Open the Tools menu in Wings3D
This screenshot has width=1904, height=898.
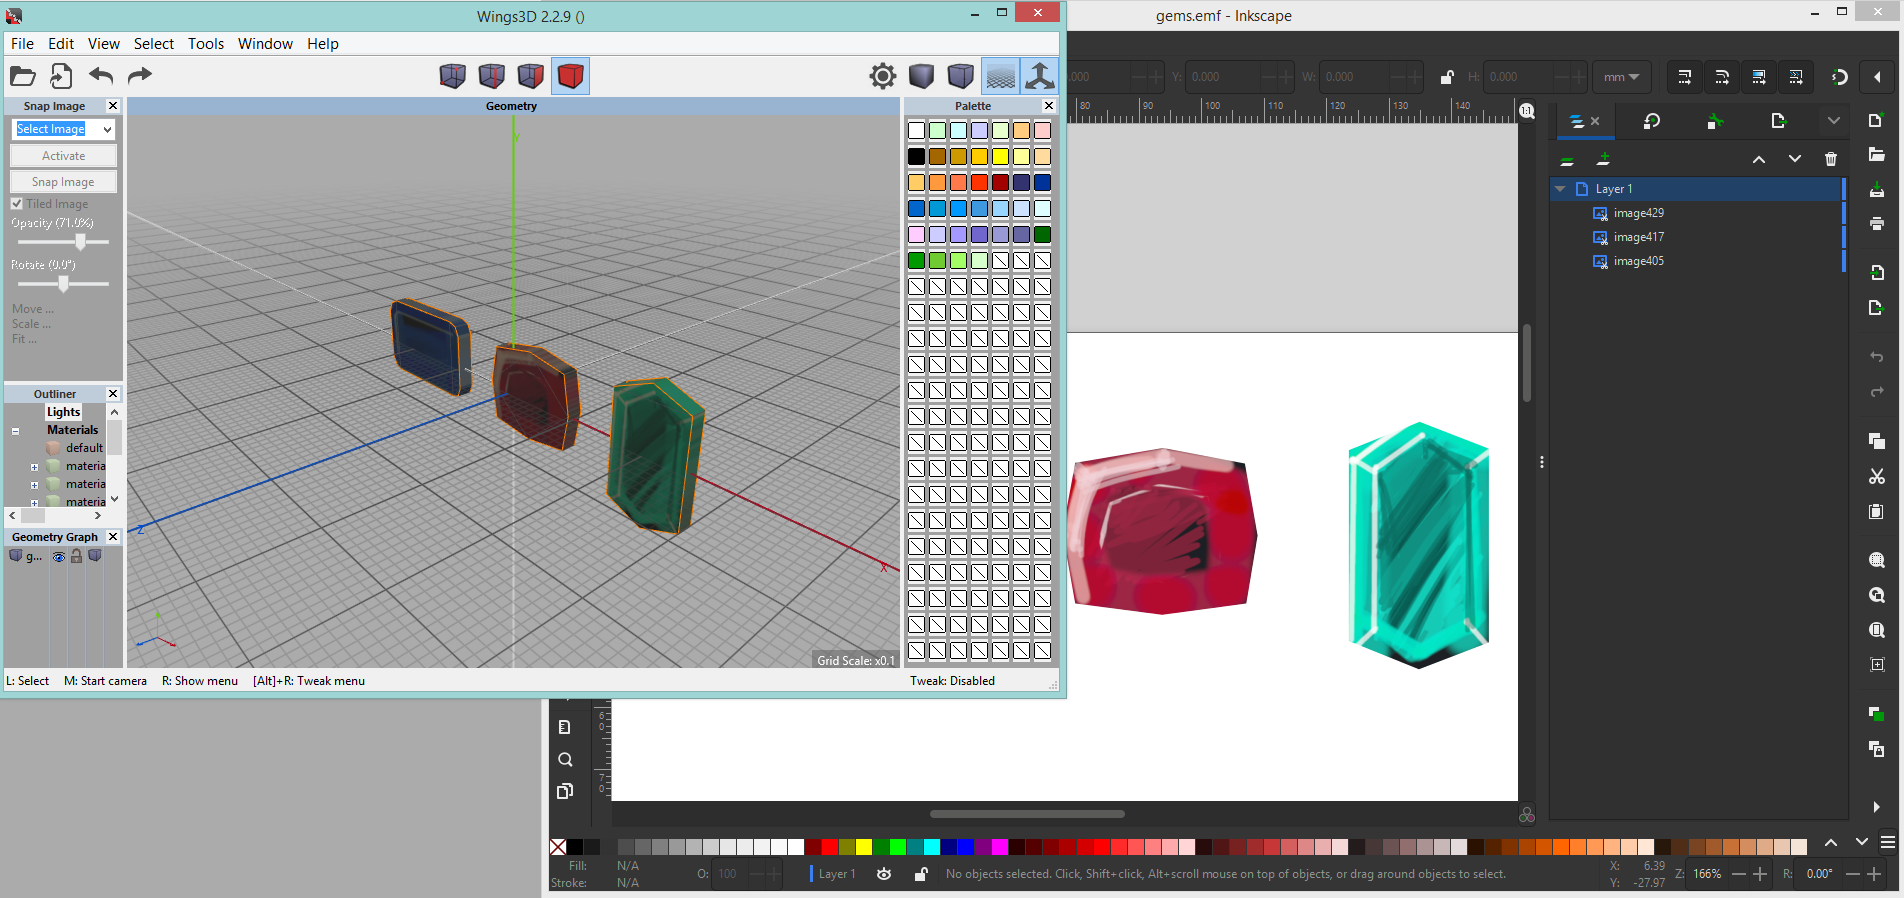206,44
